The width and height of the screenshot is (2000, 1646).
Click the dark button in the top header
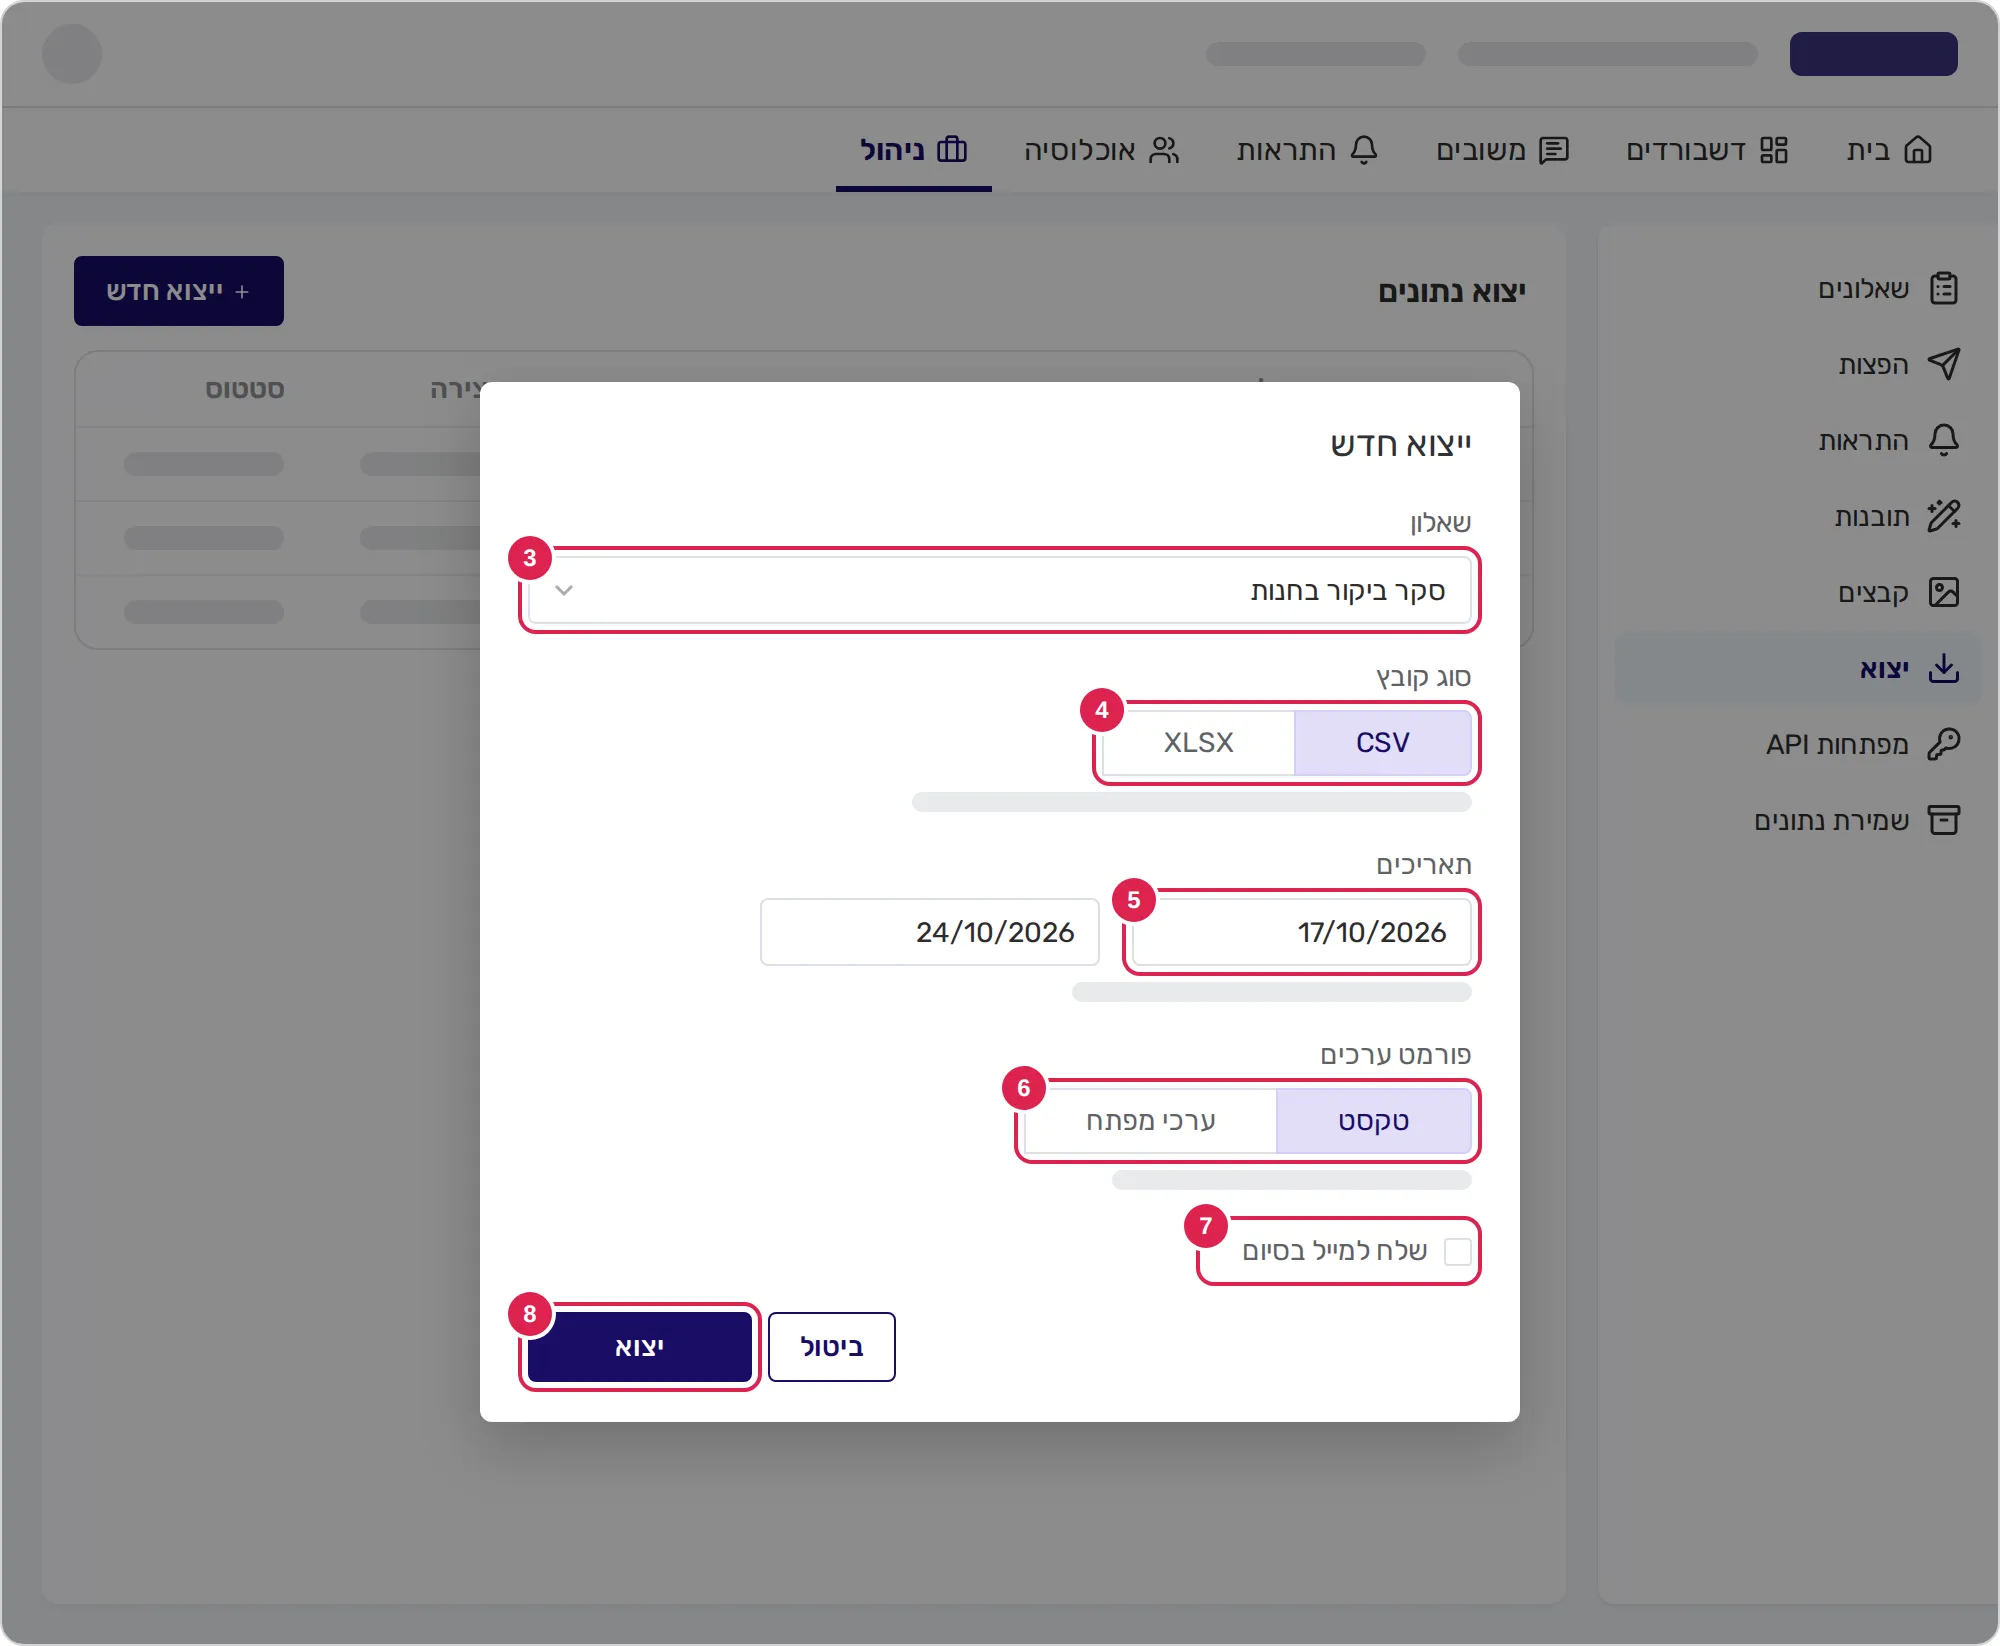point(1874,54)
